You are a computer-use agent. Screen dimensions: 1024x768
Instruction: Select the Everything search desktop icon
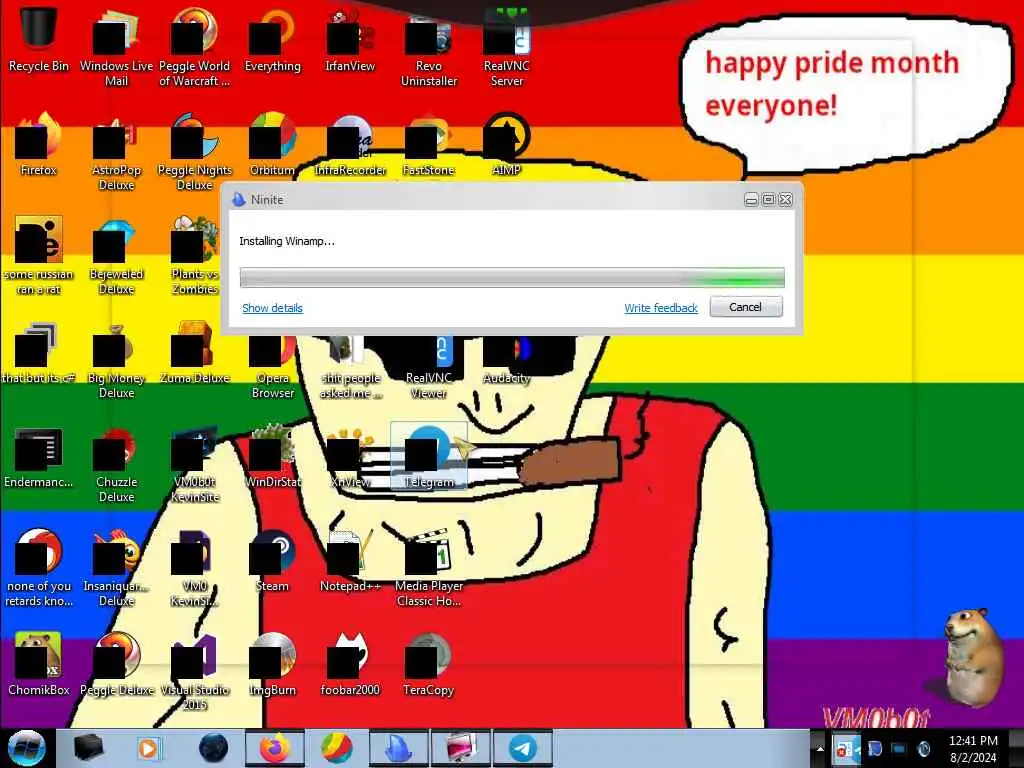(272, 39)
